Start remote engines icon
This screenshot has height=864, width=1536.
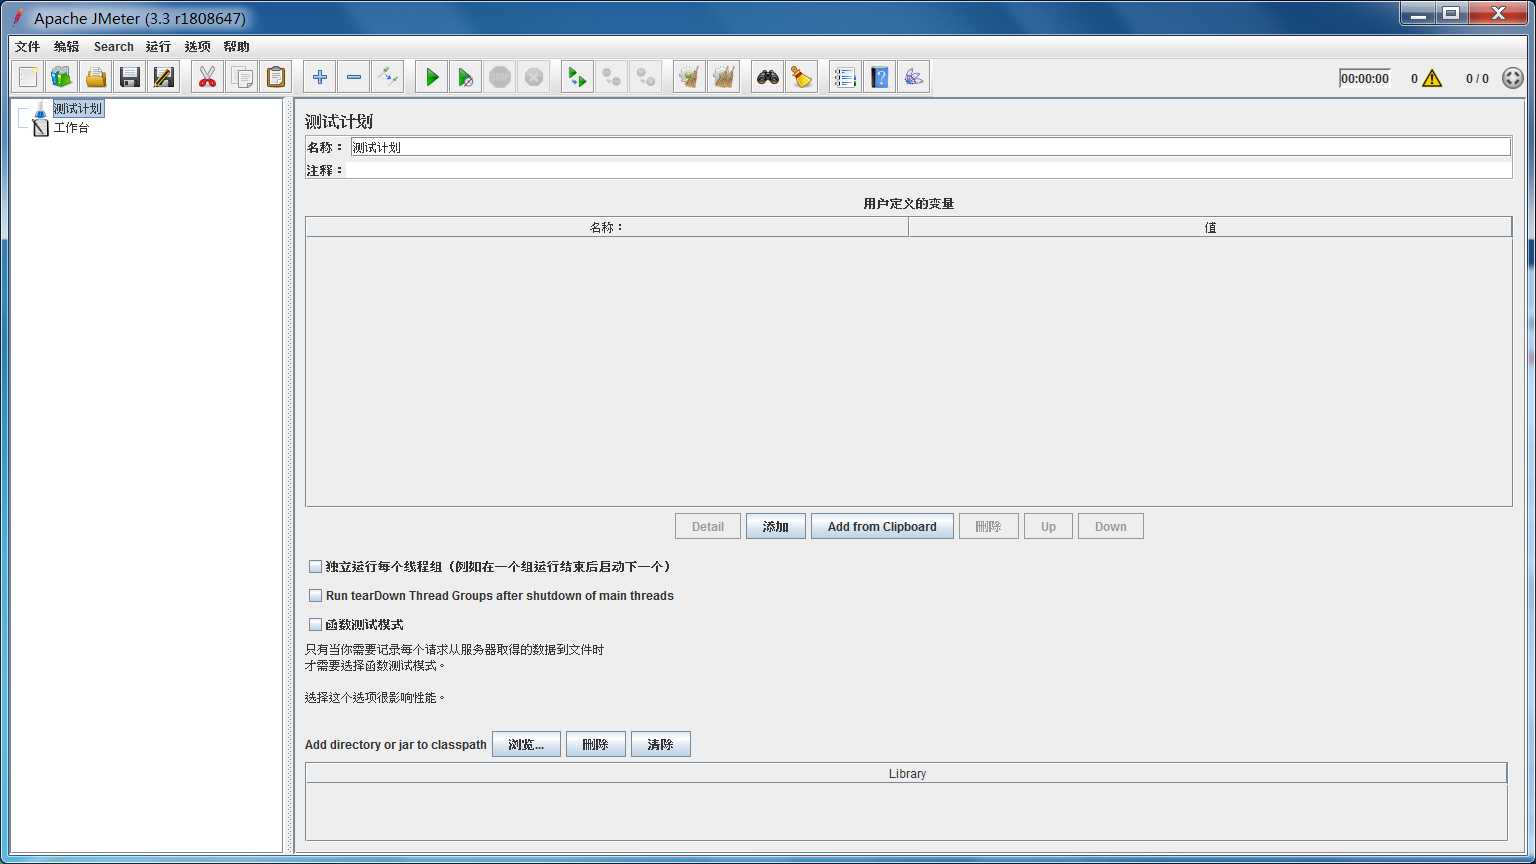coord(577,77)
